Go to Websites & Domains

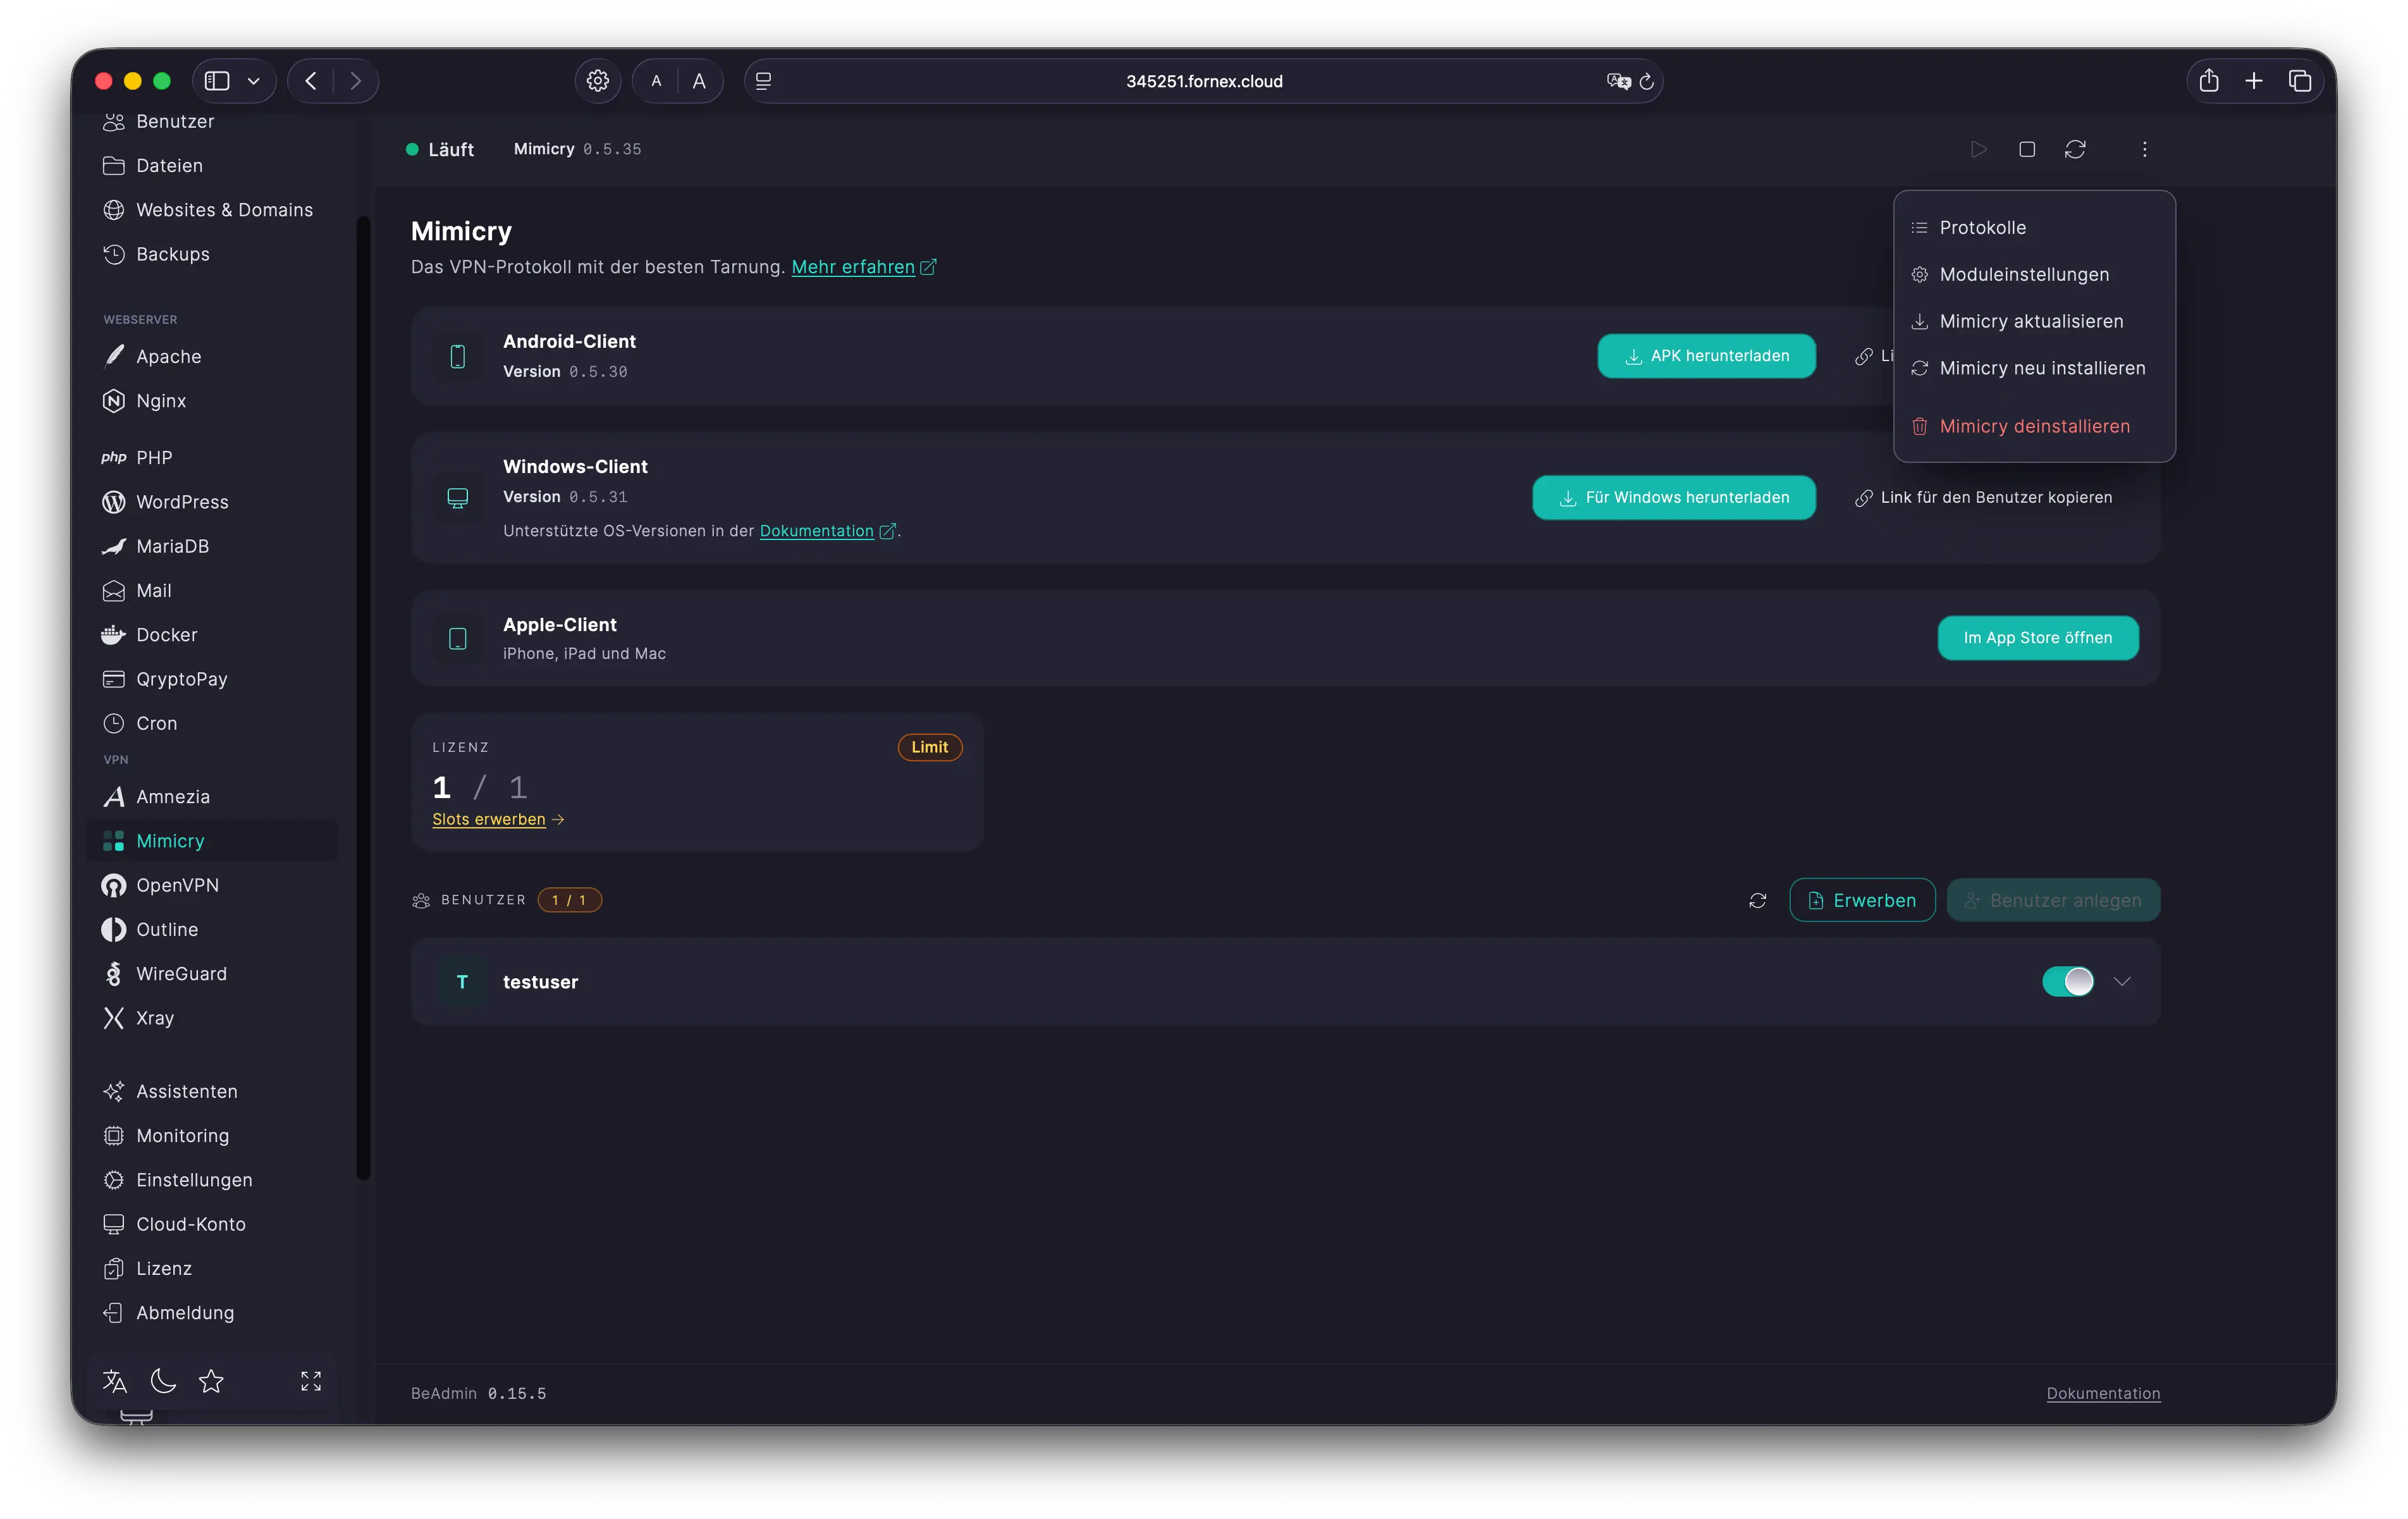(207, 210)
